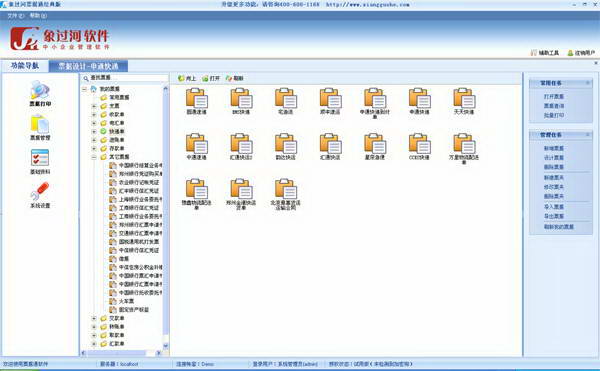Click the 打开票据 link
This screenshot has width=600, height=371.
(554, 96)
